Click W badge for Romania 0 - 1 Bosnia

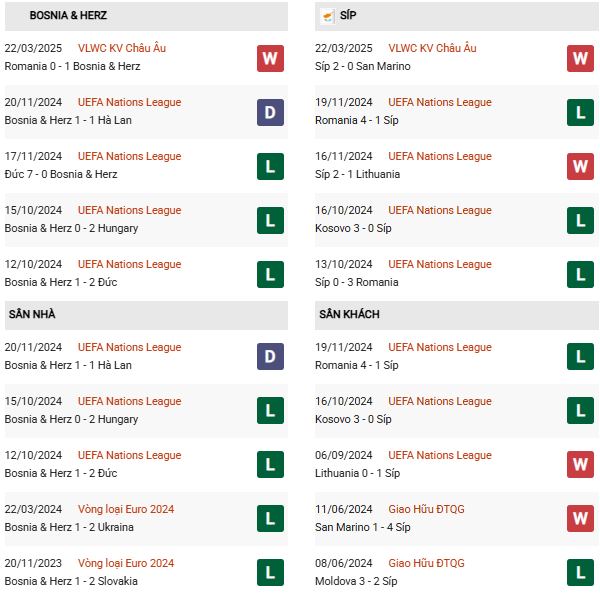pos(270,59)
